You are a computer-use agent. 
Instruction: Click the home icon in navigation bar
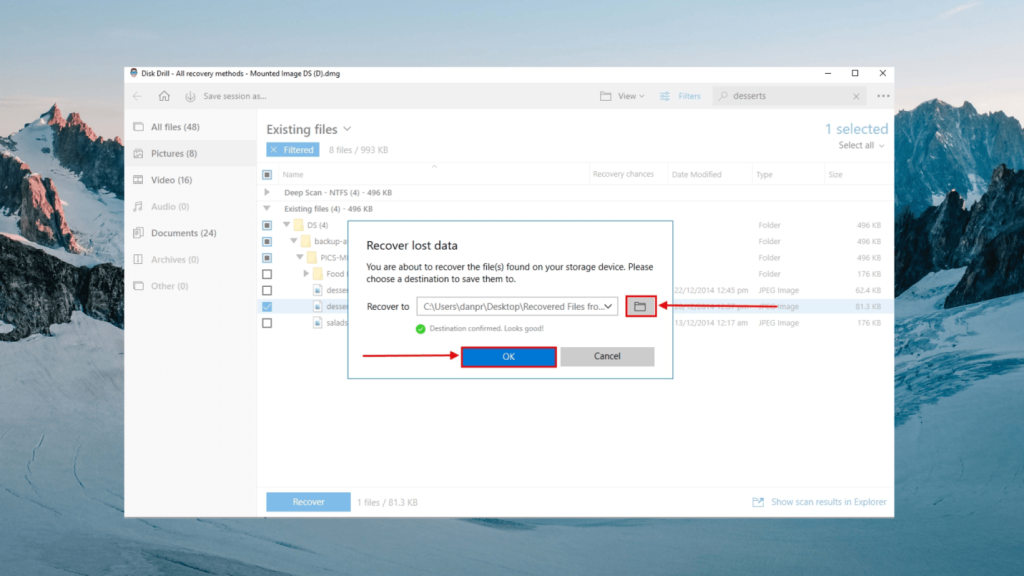(x=163, y=96)
